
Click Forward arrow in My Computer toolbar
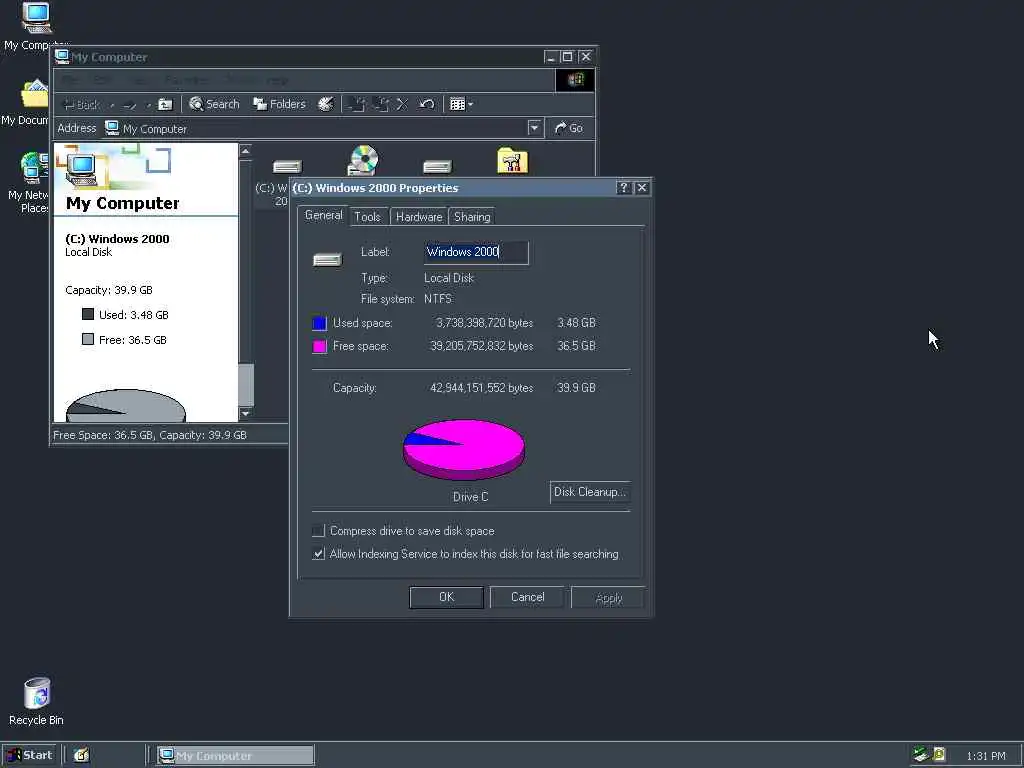tap(129, 104)
